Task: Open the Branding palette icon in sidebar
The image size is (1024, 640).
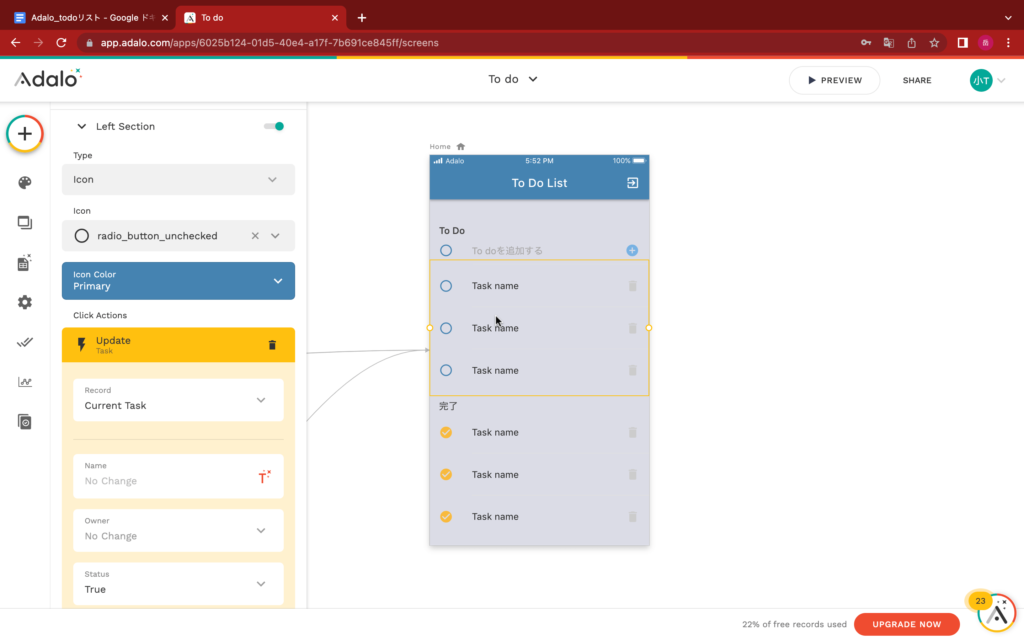Action: 25,182
